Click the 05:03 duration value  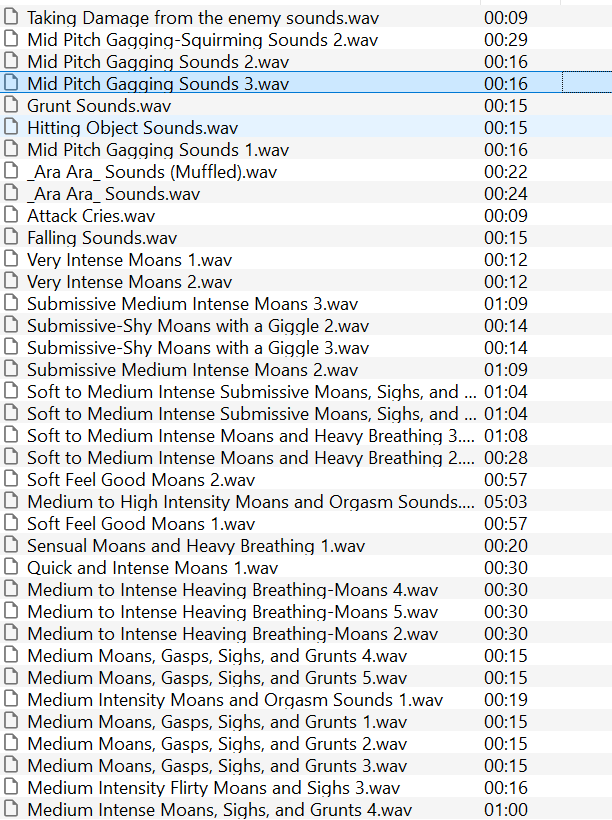pyautogui.click(x=506, y=502)
